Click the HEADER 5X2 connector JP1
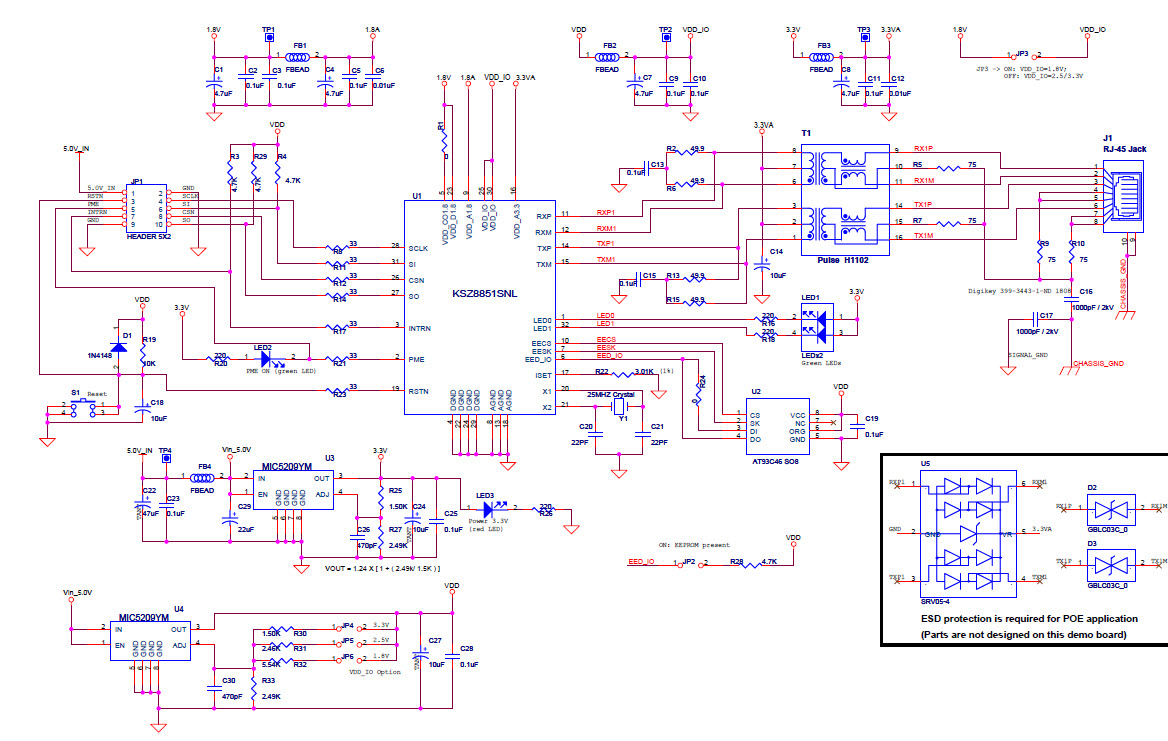This screenshot has height=741, width=1168. coord(148,207)
